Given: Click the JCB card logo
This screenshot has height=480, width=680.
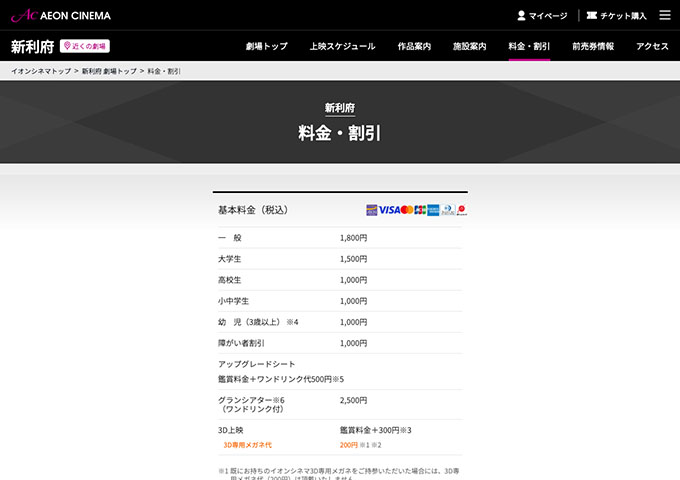Looking at the screenshot, I should click(420, 210).
